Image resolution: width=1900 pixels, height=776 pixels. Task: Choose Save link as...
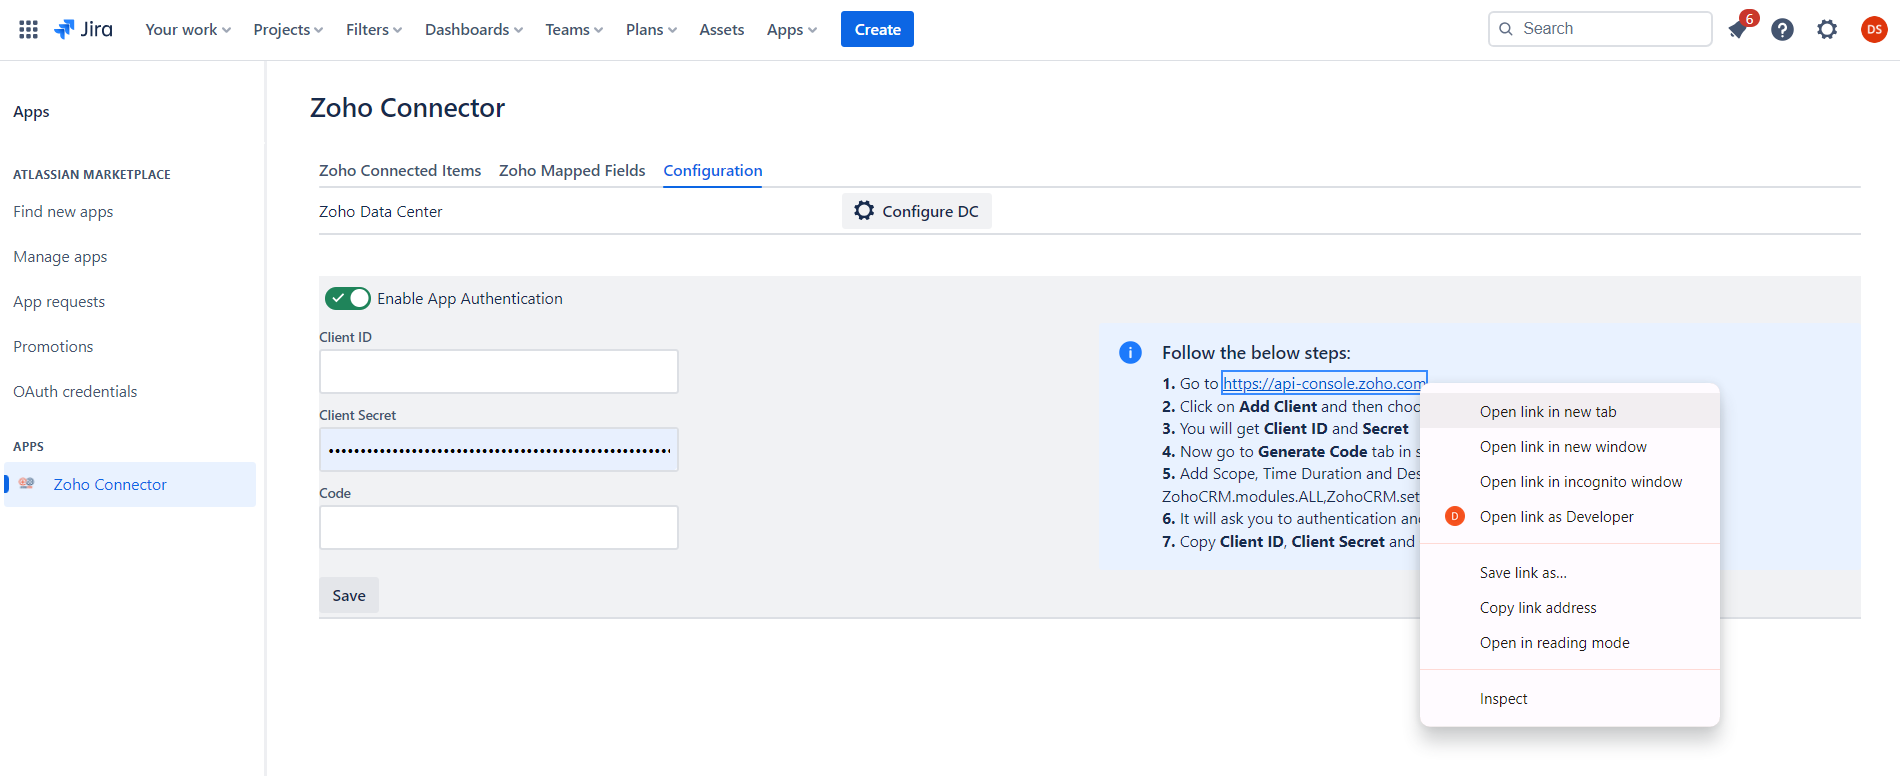pos(1570,572)
